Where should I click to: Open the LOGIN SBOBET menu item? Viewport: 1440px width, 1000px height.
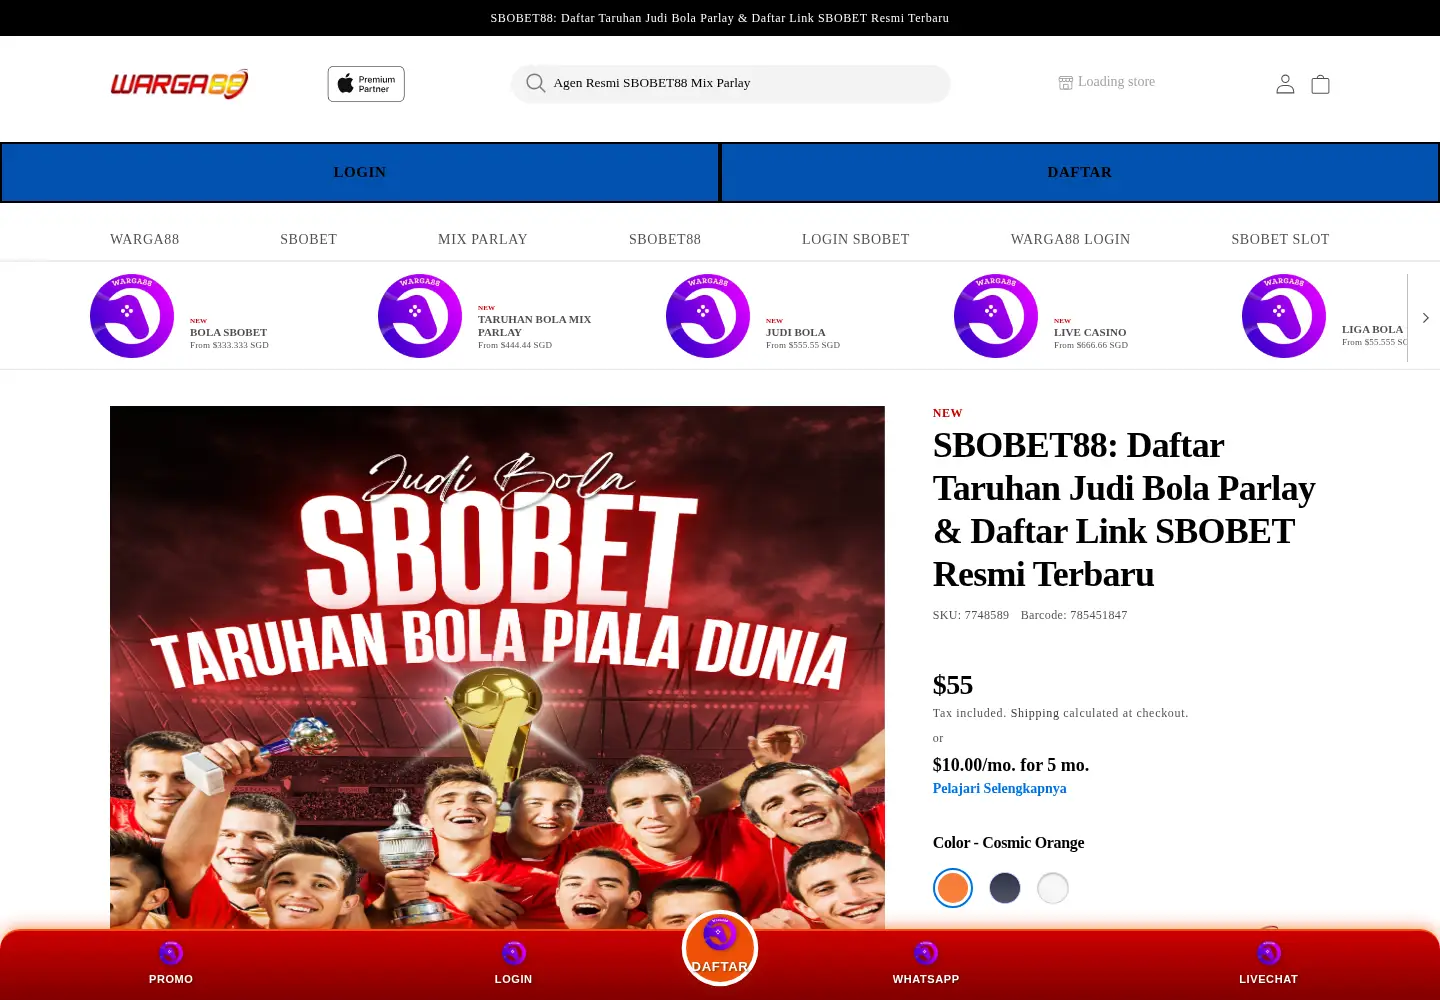(x=856, y=240)
